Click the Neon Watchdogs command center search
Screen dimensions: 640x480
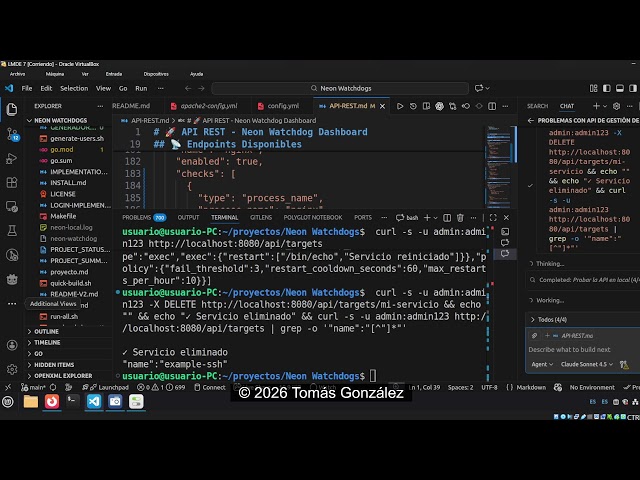[340, 89]
